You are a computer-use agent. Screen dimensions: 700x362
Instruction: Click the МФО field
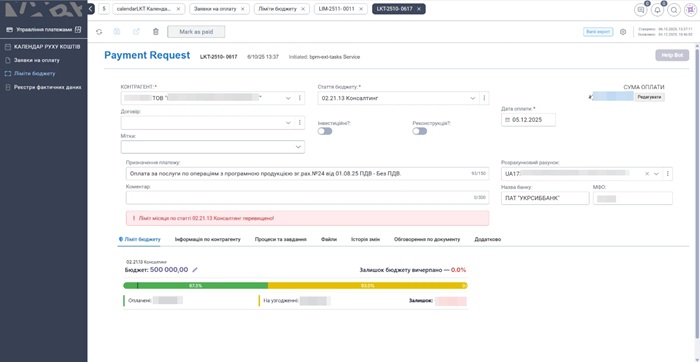(x=633, y=198)
